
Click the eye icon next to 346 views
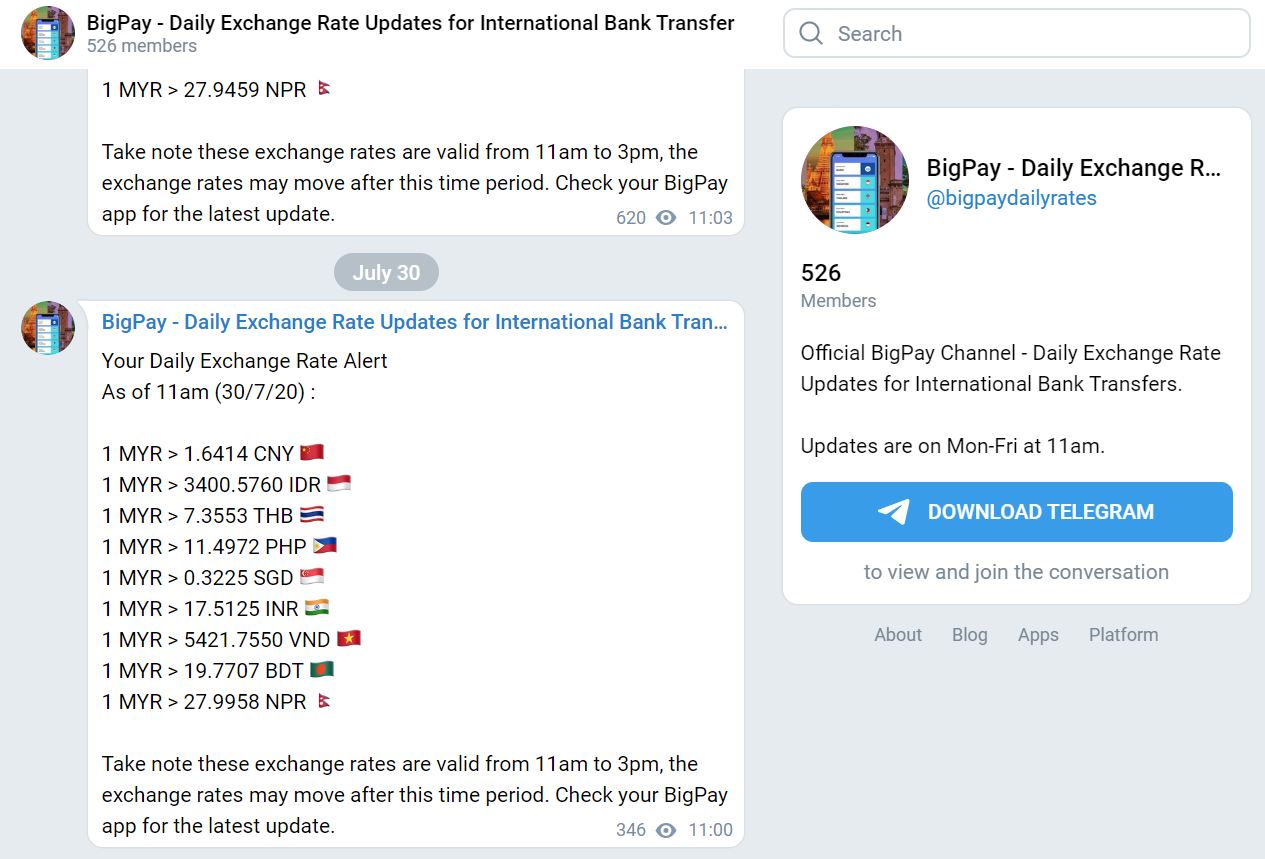click(x=666, y=830)
